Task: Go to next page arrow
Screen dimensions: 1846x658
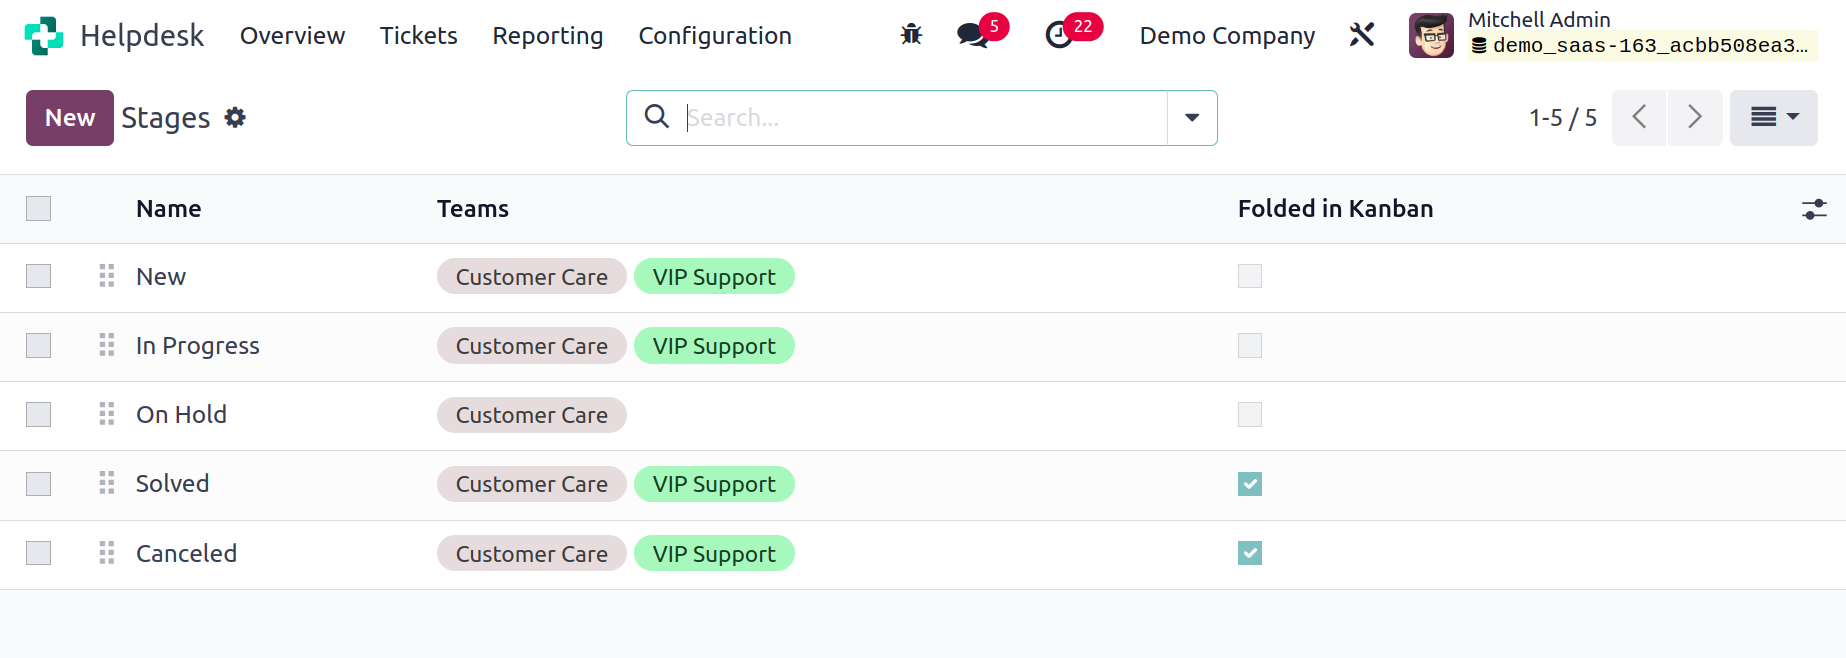Action: pyautogui.click(x=1695, y=118)
